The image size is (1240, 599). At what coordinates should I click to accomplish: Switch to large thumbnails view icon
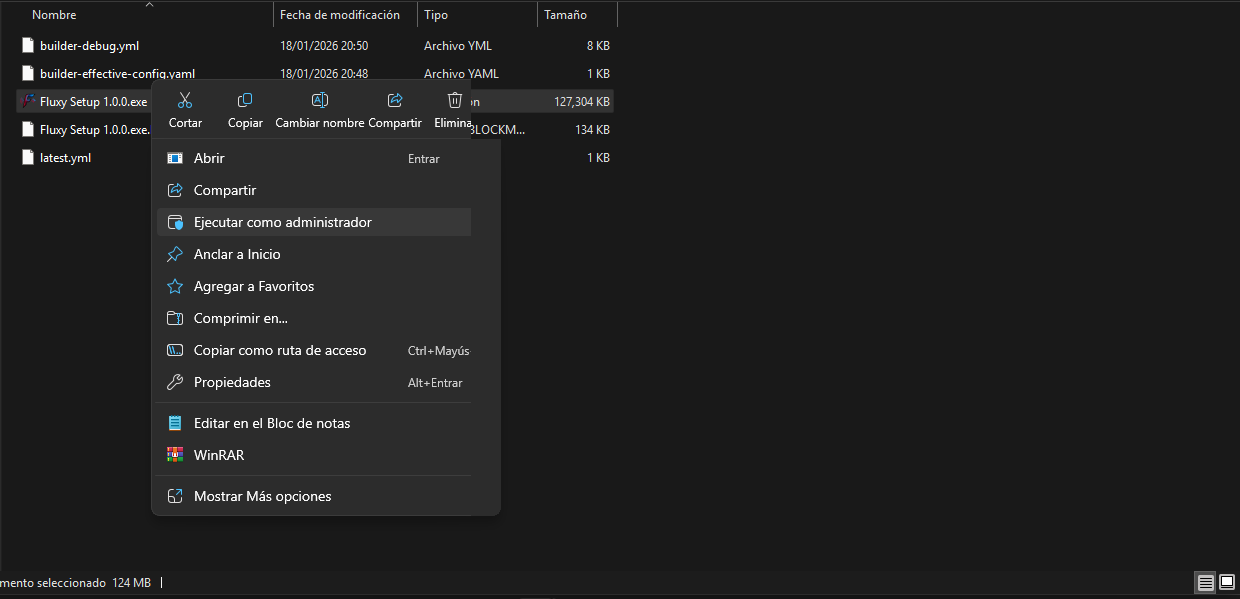click(1227, 582)
